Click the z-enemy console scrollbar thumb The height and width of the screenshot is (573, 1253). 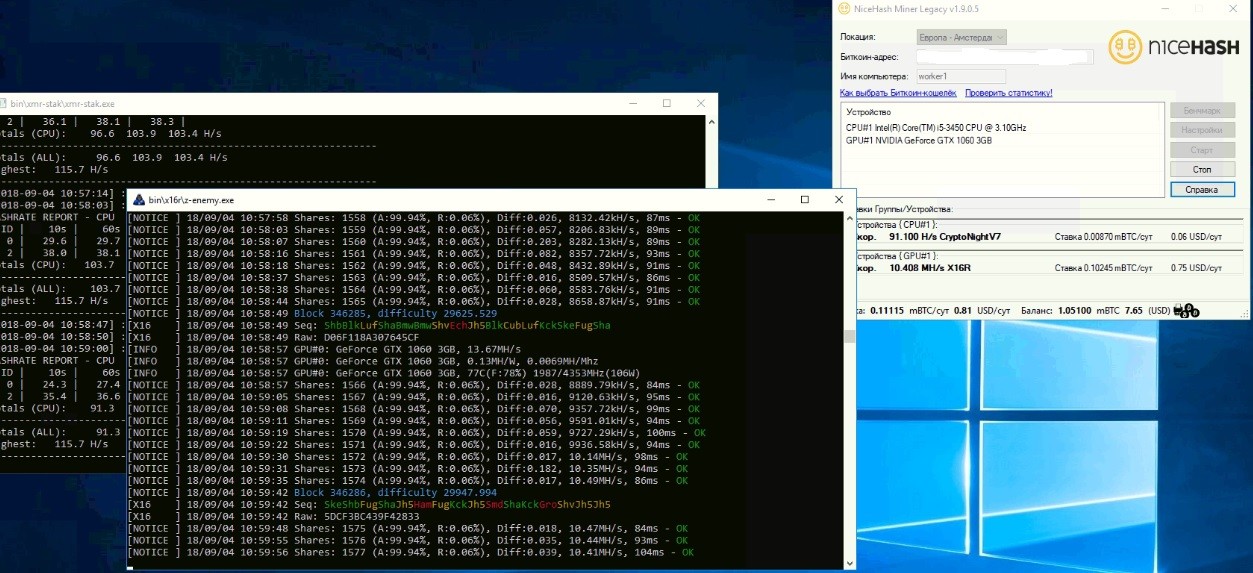pos(850,337)
